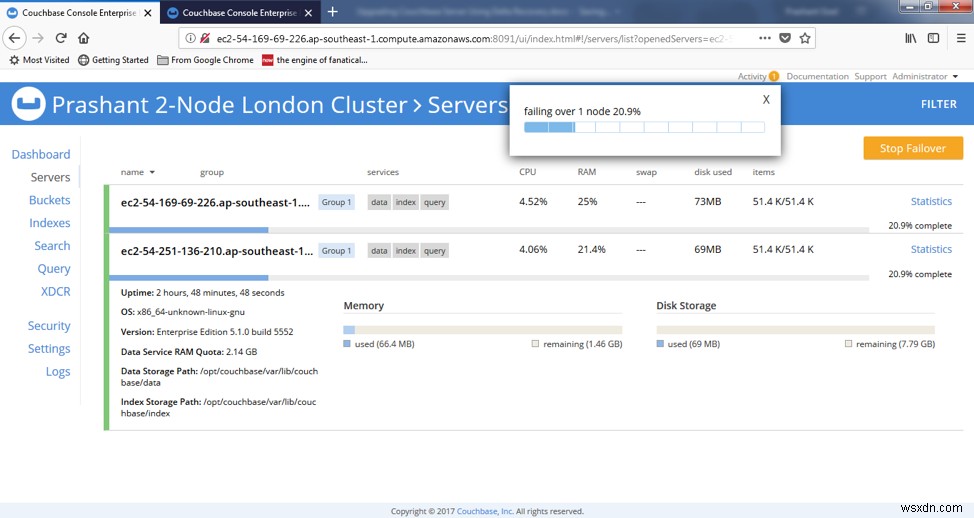Show site information icon in address bar

coord(191,39)
